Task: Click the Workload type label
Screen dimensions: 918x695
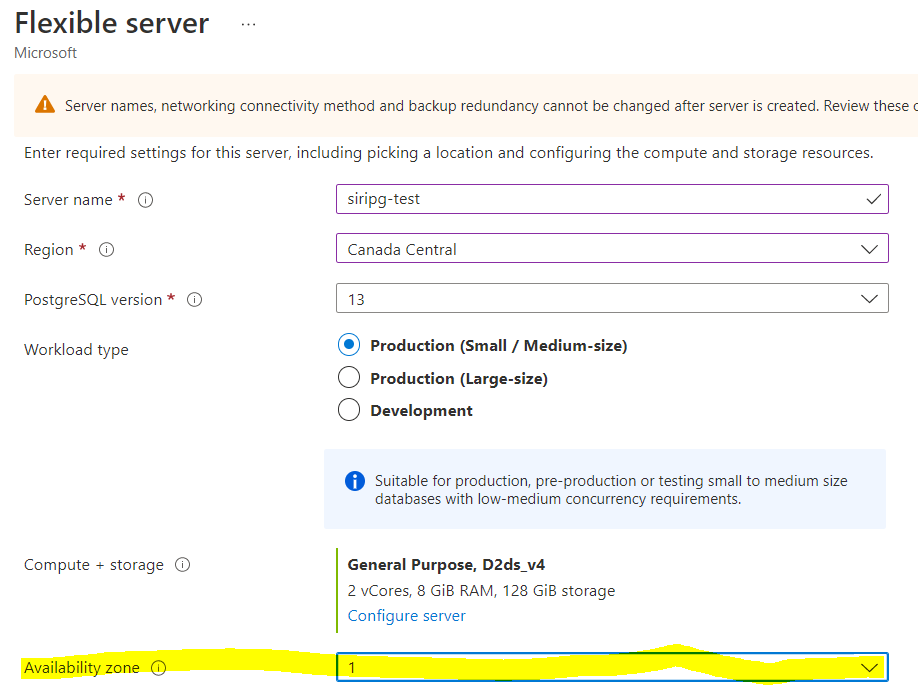Action: pos(76,349)
